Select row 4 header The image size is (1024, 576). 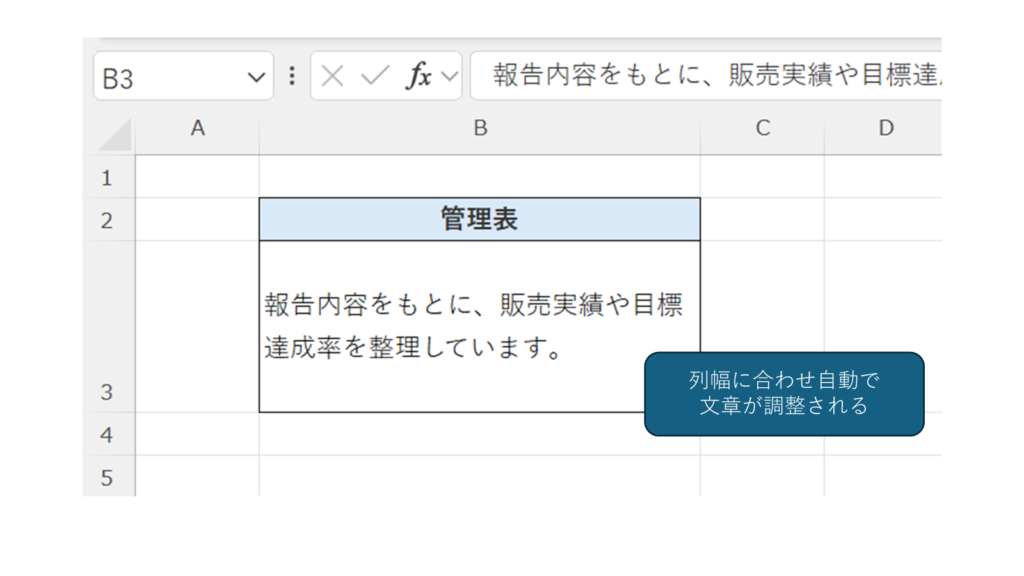[x=108, y=435]
